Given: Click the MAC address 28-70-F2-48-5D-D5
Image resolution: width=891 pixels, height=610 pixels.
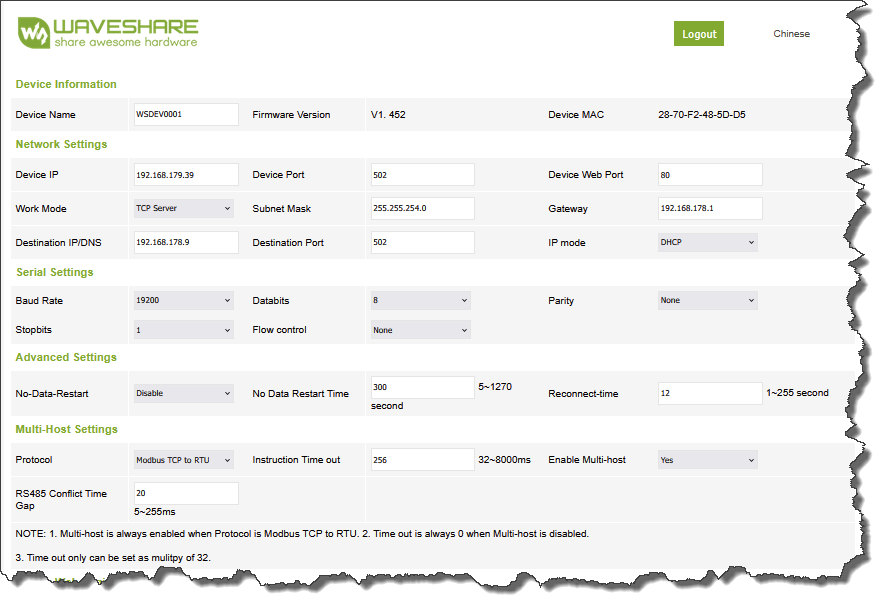Looking at the screenshot, I should [702, 114].
